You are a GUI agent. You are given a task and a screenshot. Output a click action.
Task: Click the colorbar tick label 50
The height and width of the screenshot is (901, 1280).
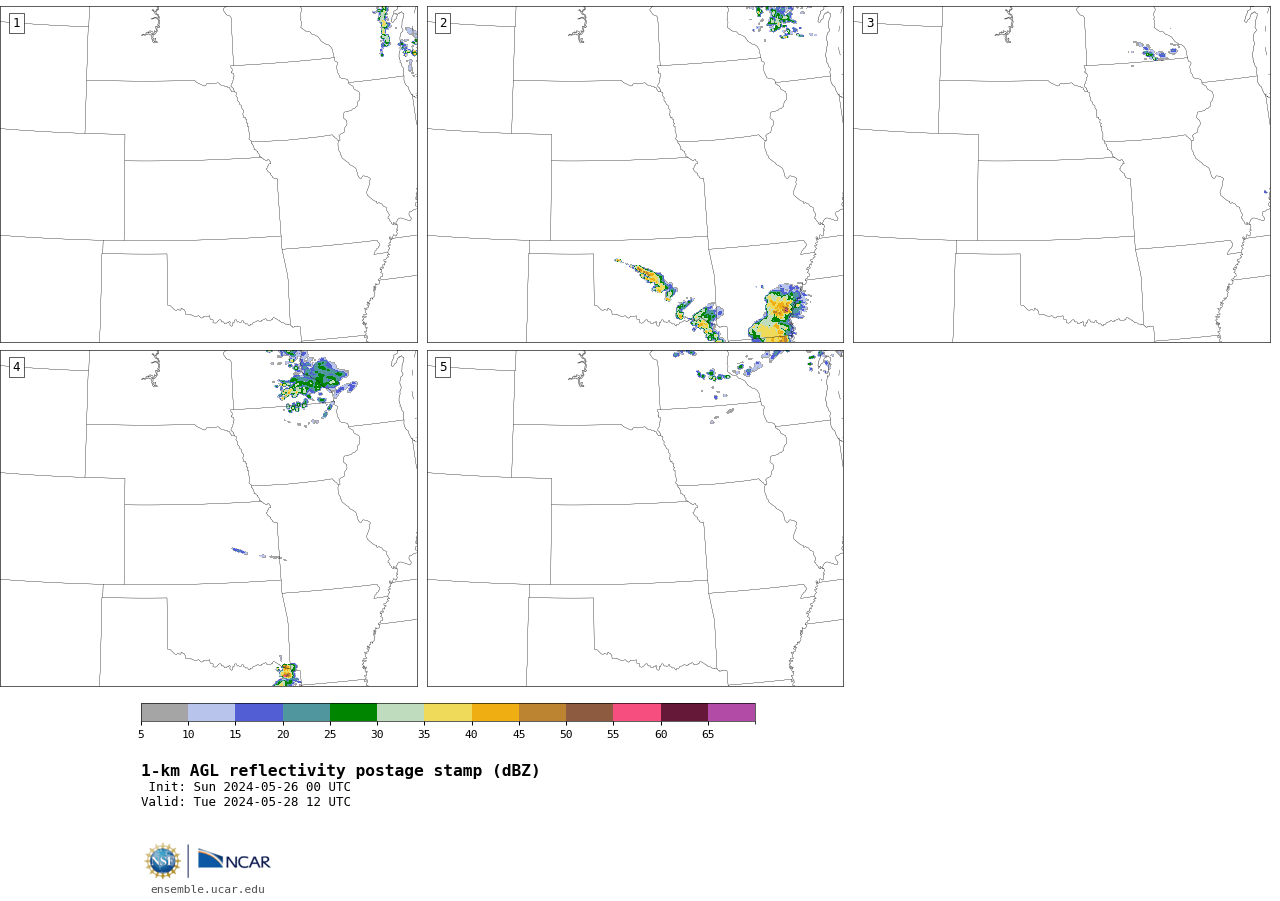566,735
